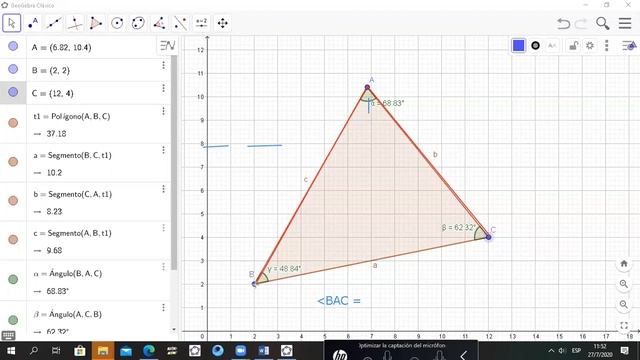Open the graphics style bar more options

pos(607,46)
